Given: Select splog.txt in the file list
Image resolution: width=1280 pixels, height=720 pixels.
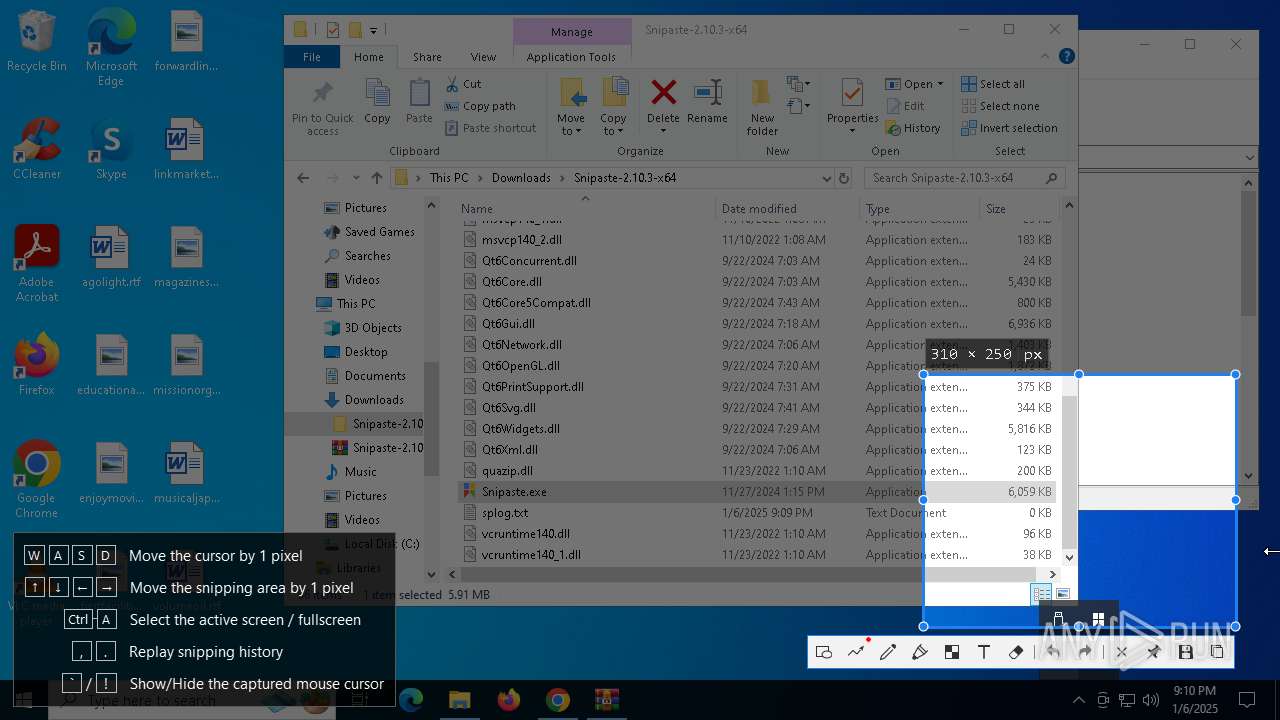Looking at the screenshot, I should (x=757, y=513).
